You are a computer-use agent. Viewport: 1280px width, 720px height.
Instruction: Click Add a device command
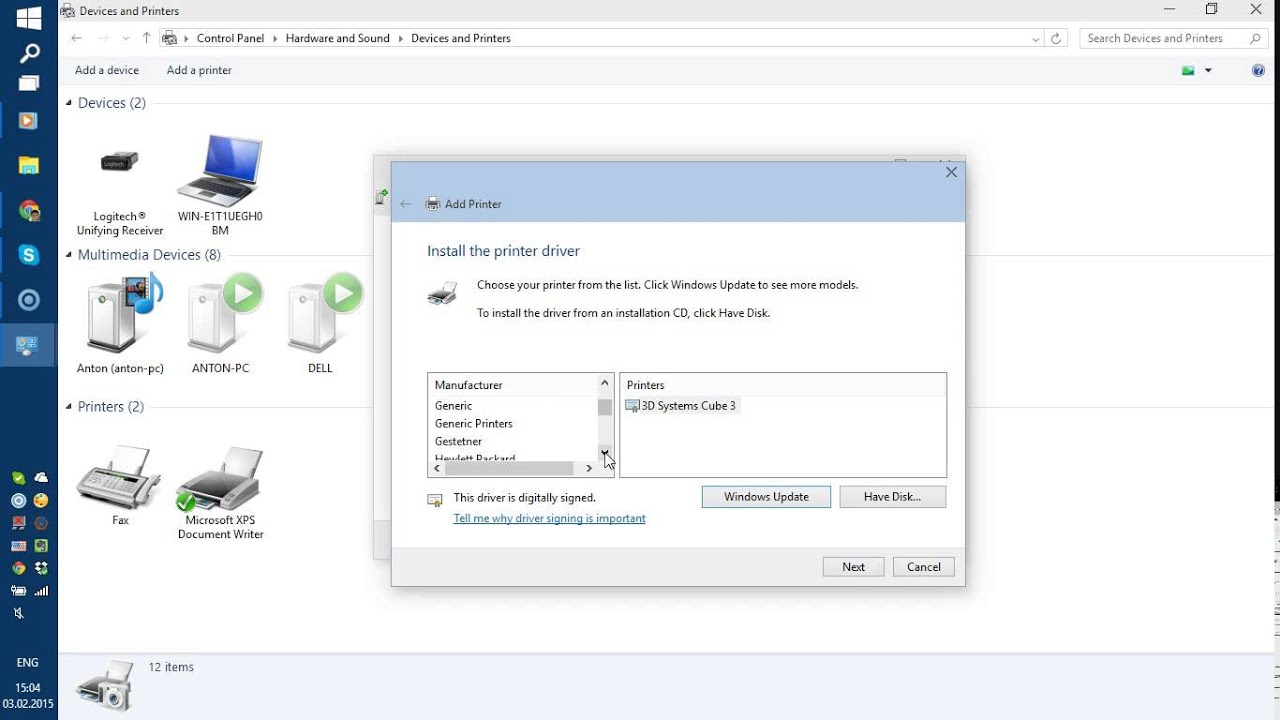(x=107, y=70)
